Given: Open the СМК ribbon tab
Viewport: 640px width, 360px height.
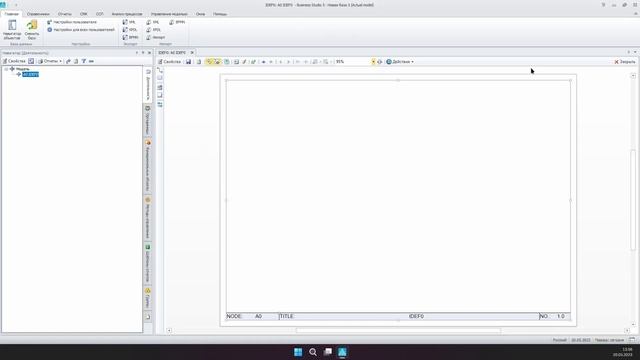Looking at the screenshot, I should pyautogui.click(x=84, y=14).
